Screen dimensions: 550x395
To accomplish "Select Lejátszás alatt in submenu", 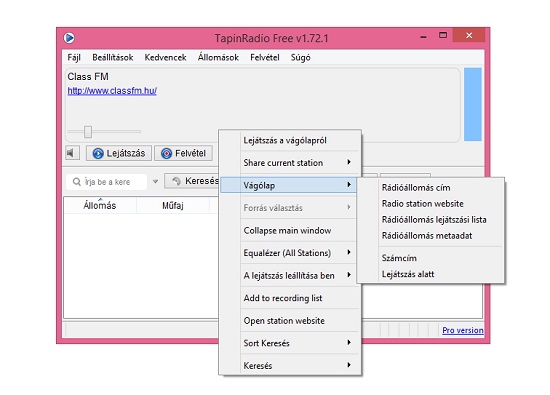I will pos(431,274).
